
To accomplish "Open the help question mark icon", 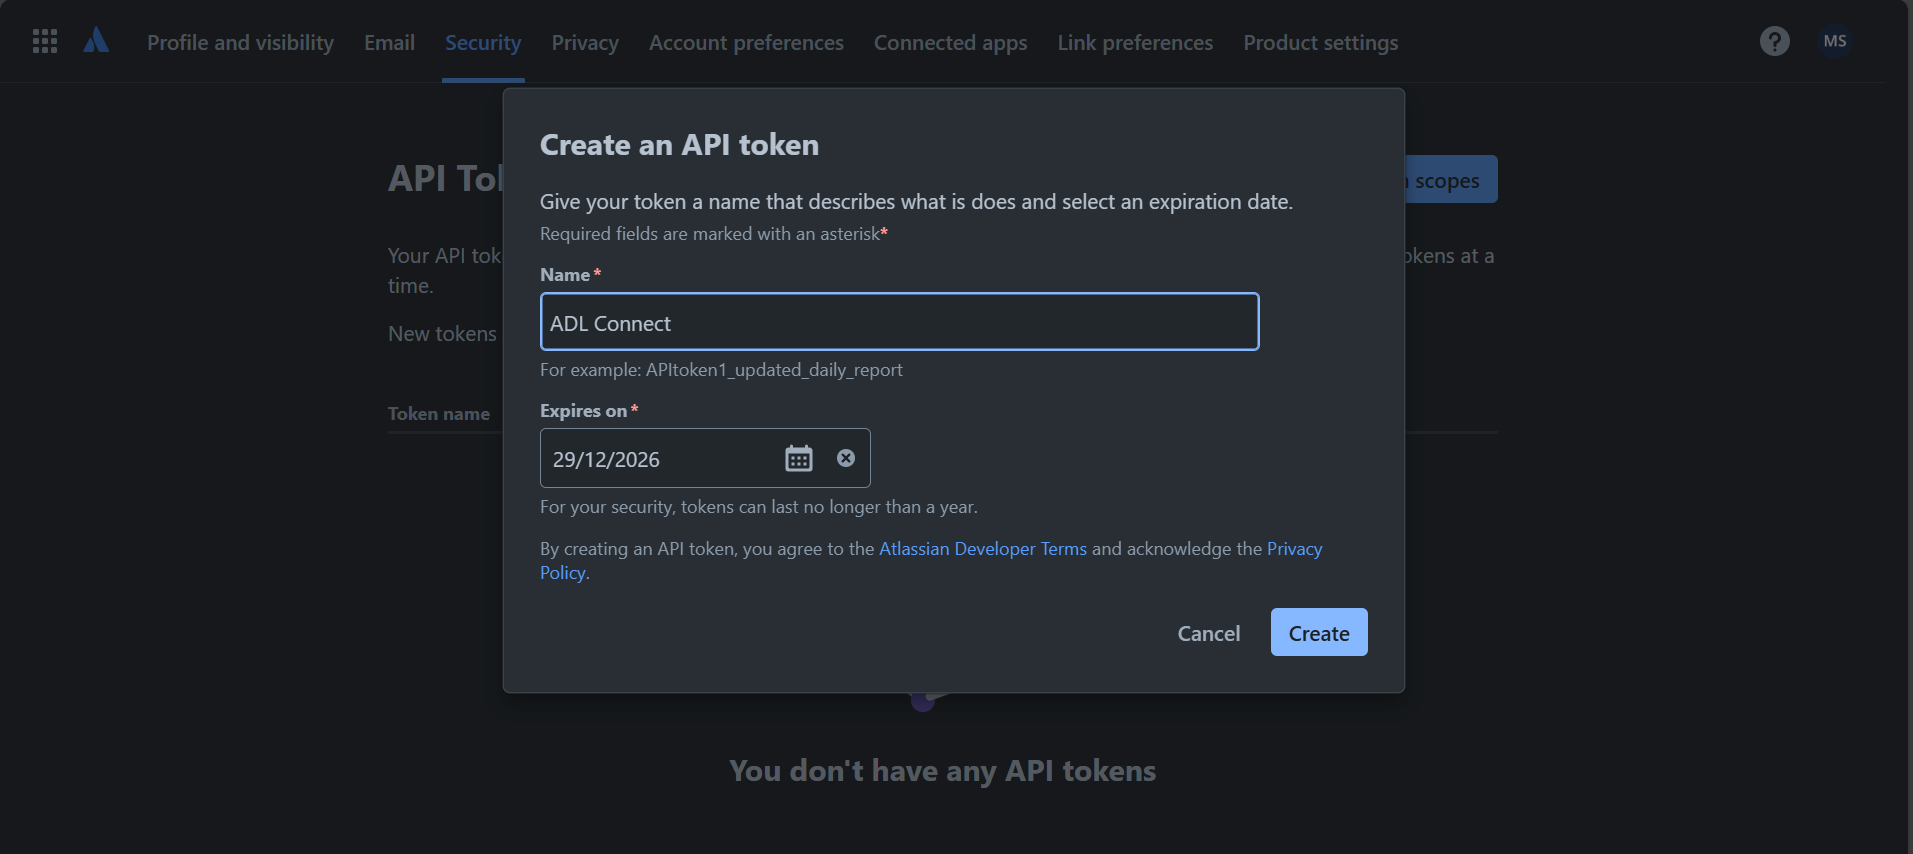I will click(x=1774, y=41).
